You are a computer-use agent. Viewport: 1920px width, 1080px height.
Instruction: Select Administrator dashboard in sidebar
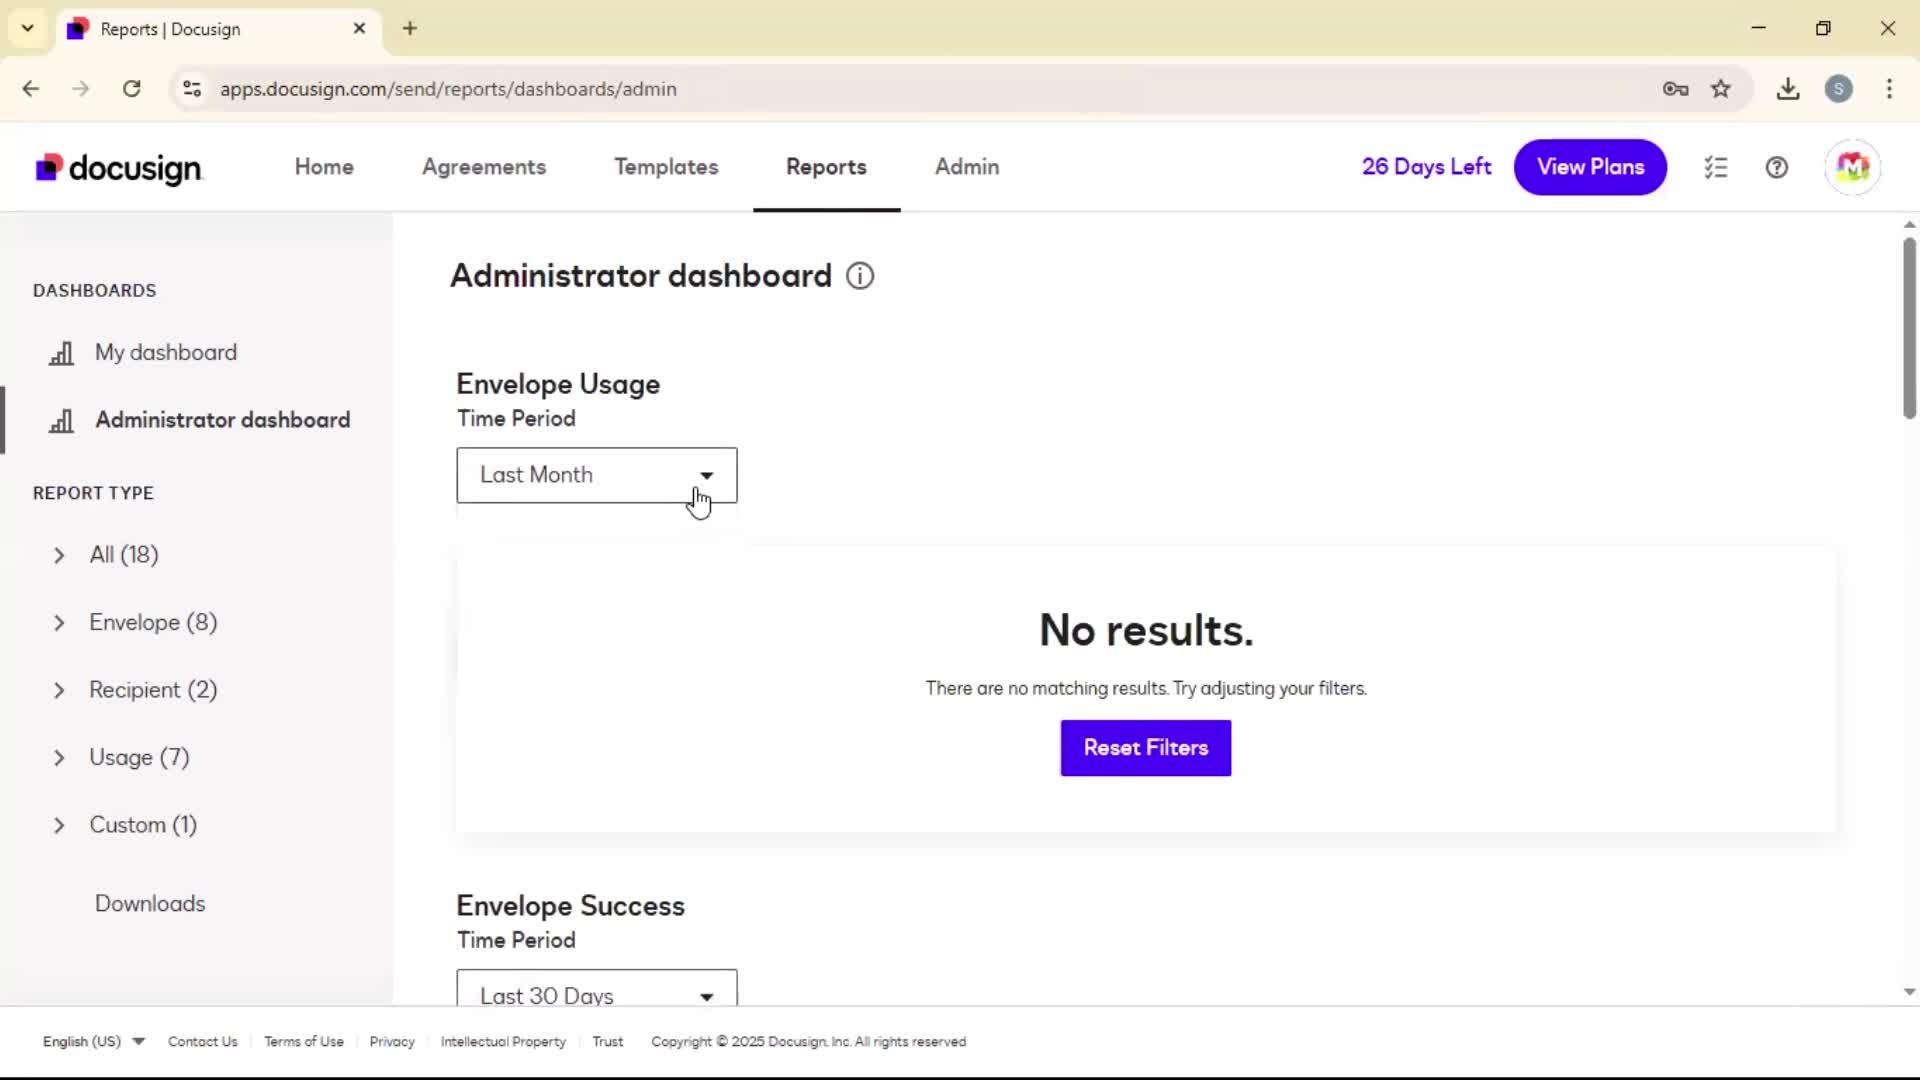(223, 420)
